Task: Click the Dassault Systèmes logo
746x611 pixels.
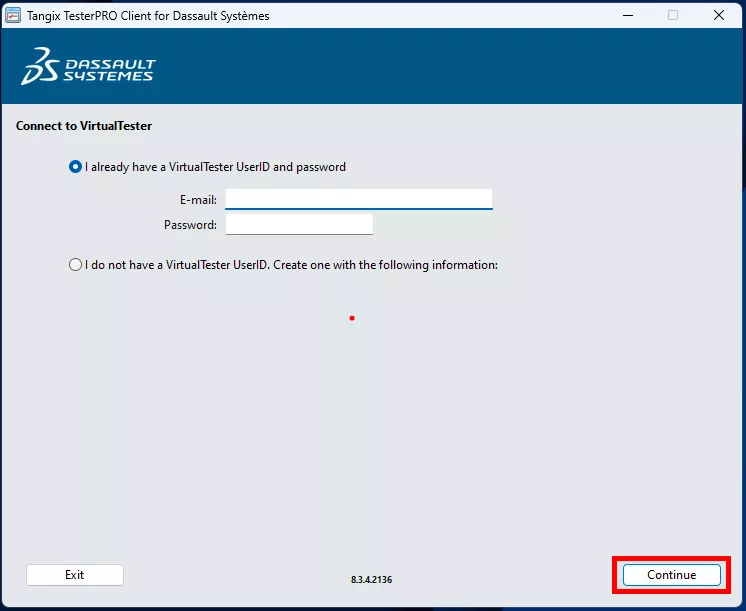Action: pos(88,66)
